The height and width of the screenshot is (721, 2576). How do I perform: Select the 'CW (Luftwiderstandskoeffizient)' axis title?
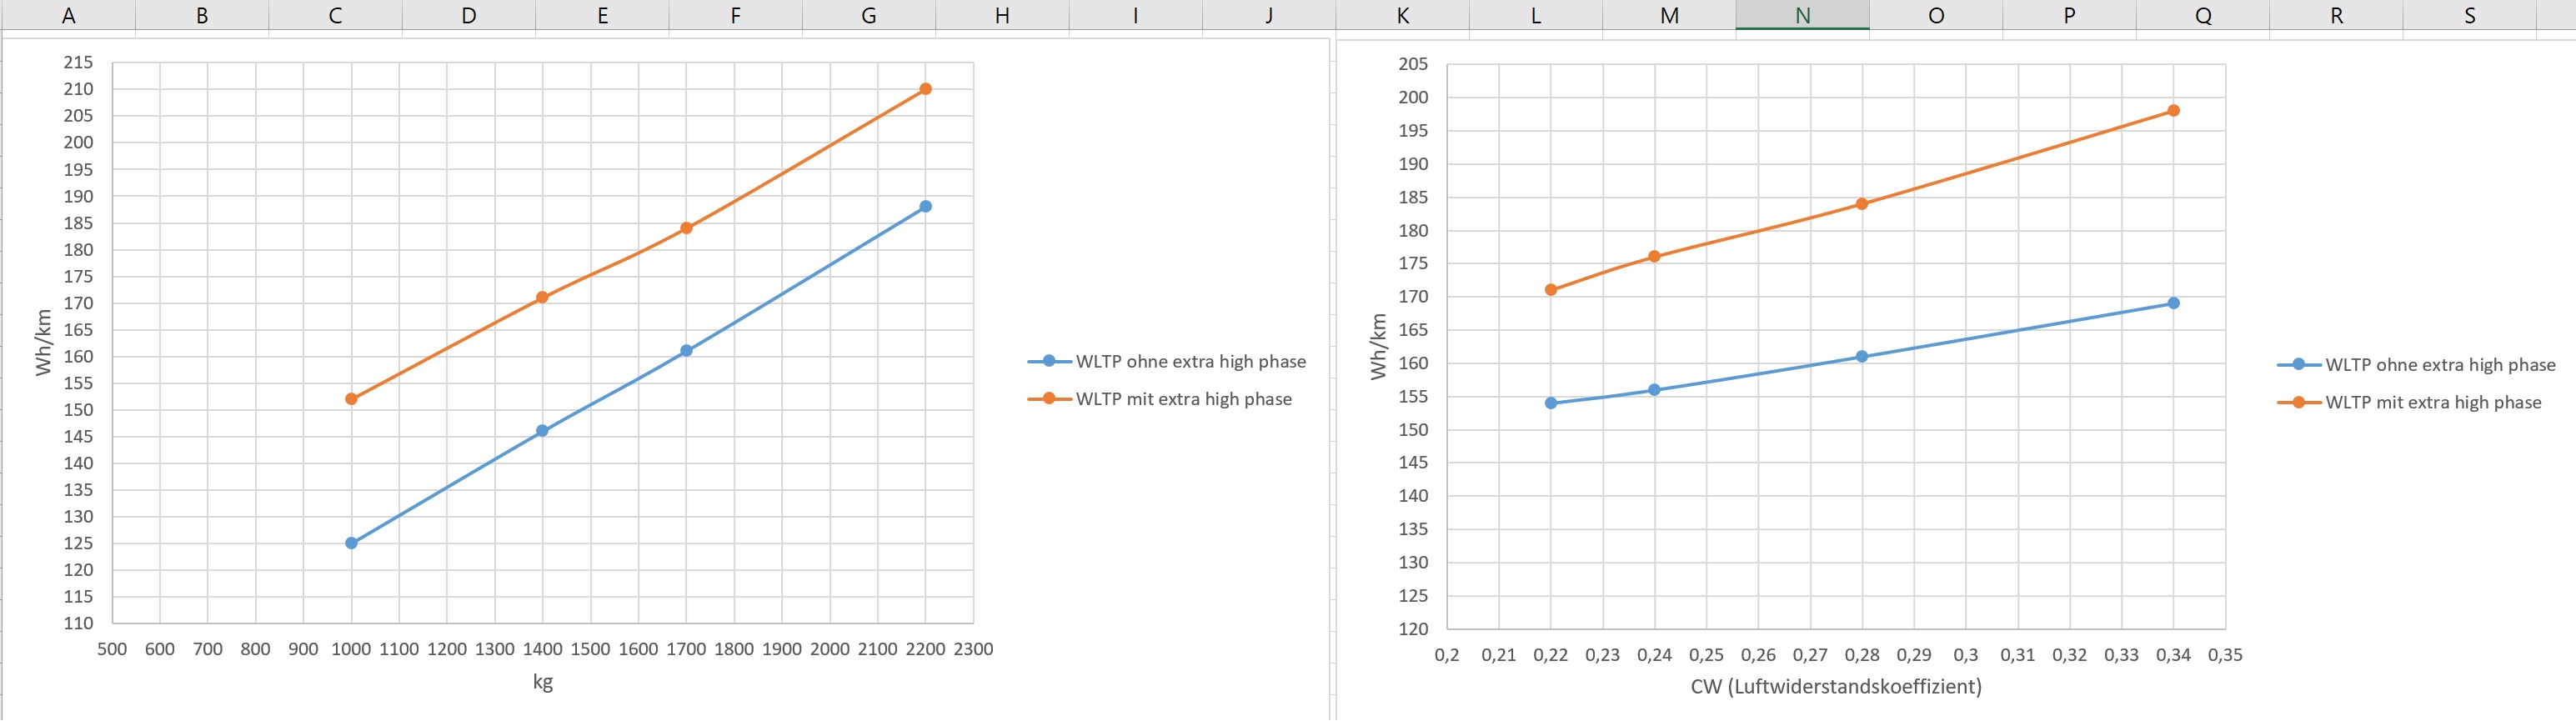click(1836, 686)
